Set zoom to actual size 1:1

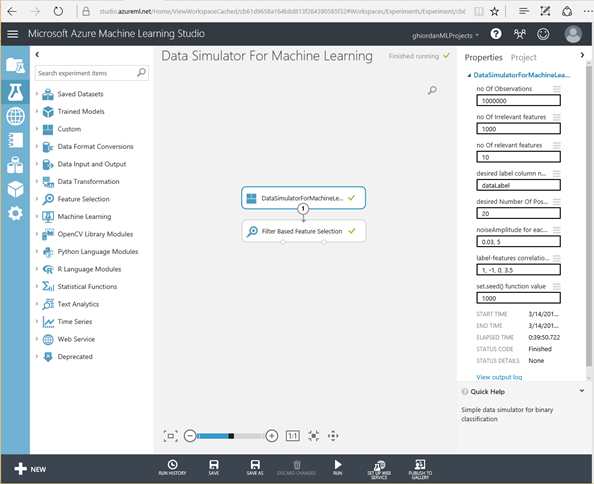tap(292, 436)
